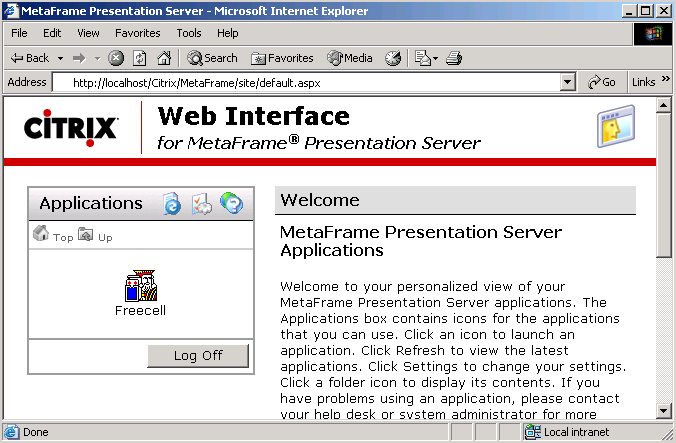The height and width of the screenshot is (443, 676).
Task: Expand the Mail button dropdown arrow
Action: tap(435, 58)
